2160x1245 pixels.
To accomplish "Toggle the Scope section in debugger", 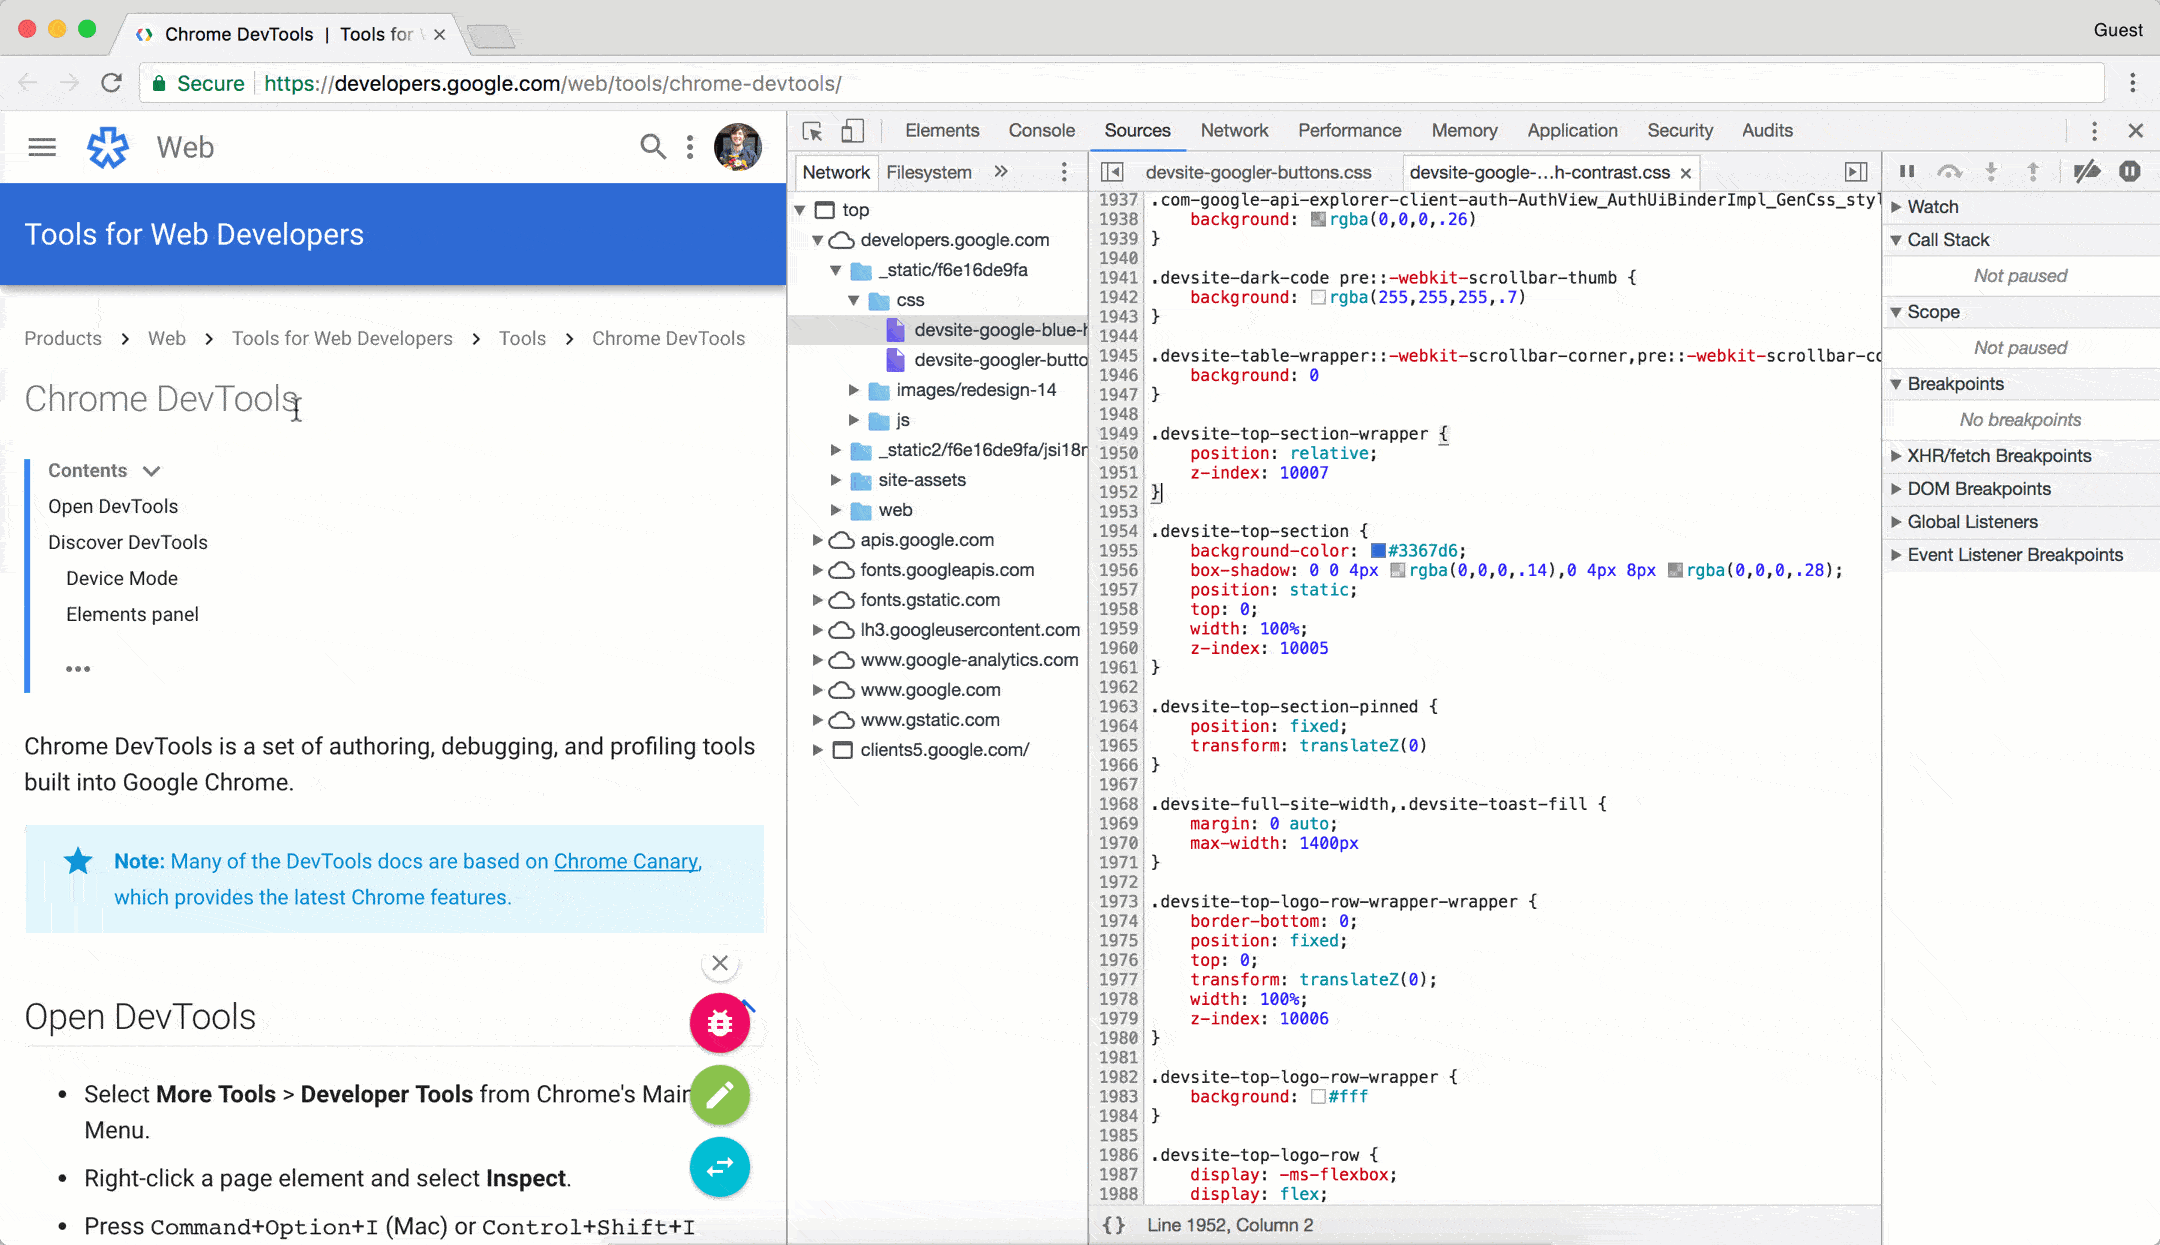I will [x=1930, y=312].
